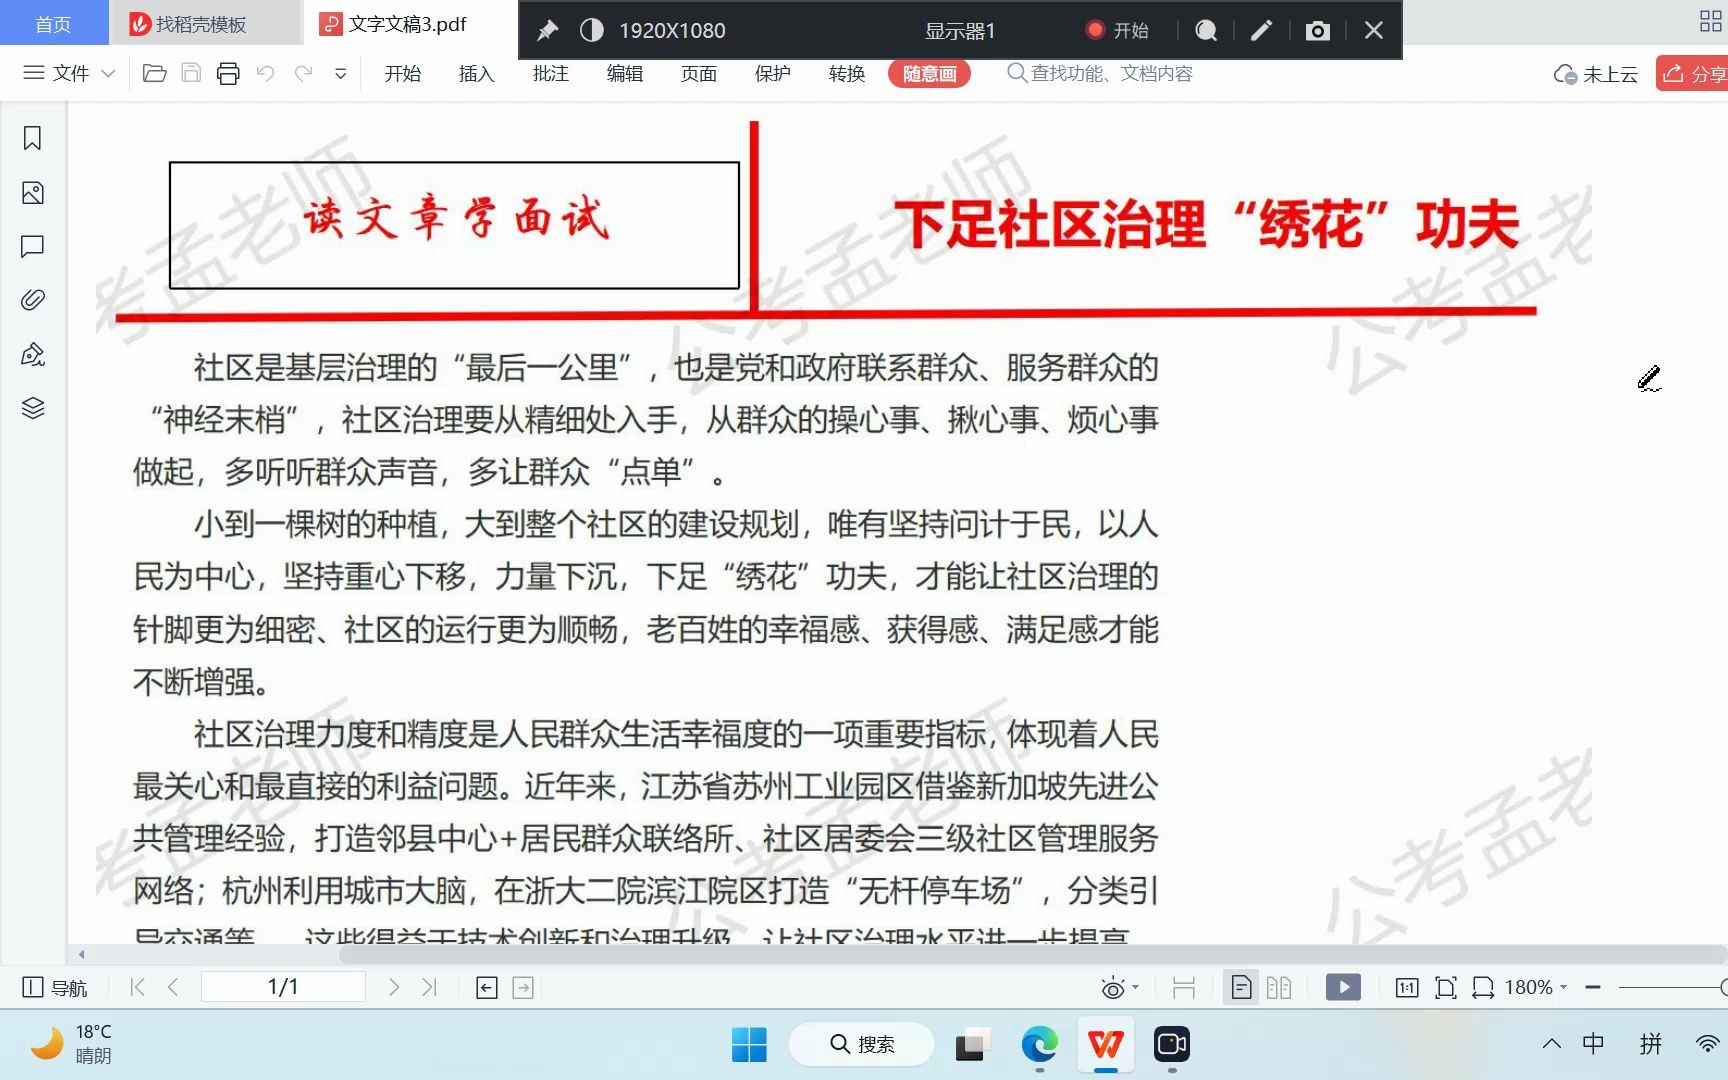The image size is (1728, 1080).
Task: Open the 保护 ribbon tab
Action: pos(773,73)
